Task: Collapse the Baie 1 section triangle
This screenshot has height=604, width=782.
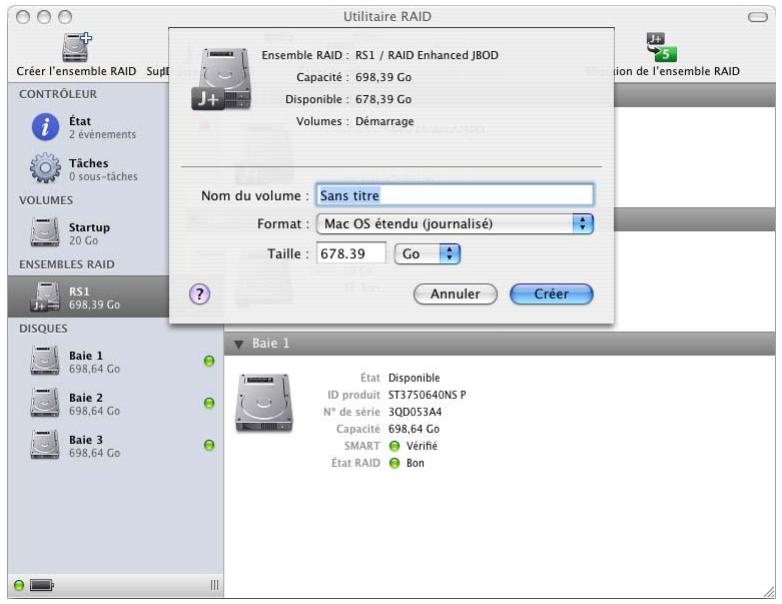Action: 239,344
